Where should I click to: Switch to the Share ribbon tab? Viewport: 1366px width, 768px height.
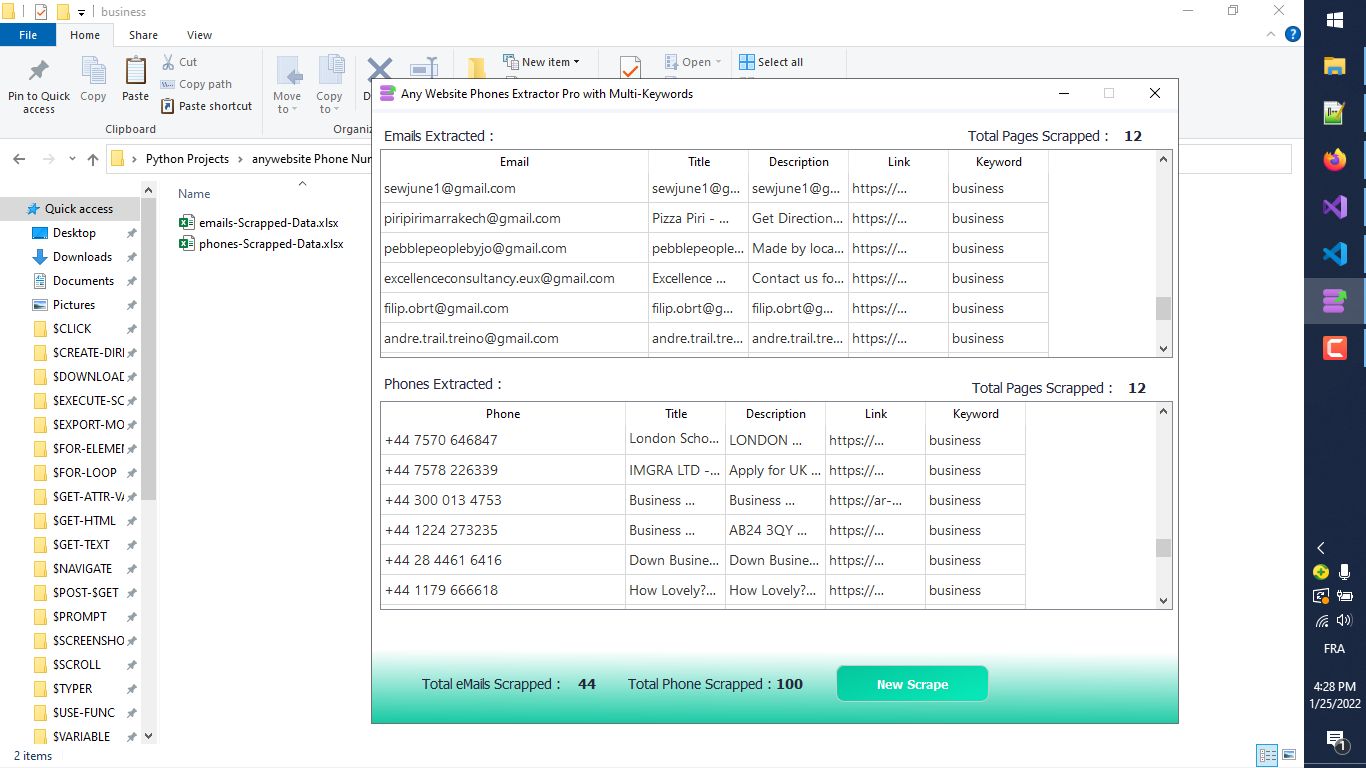143,35
